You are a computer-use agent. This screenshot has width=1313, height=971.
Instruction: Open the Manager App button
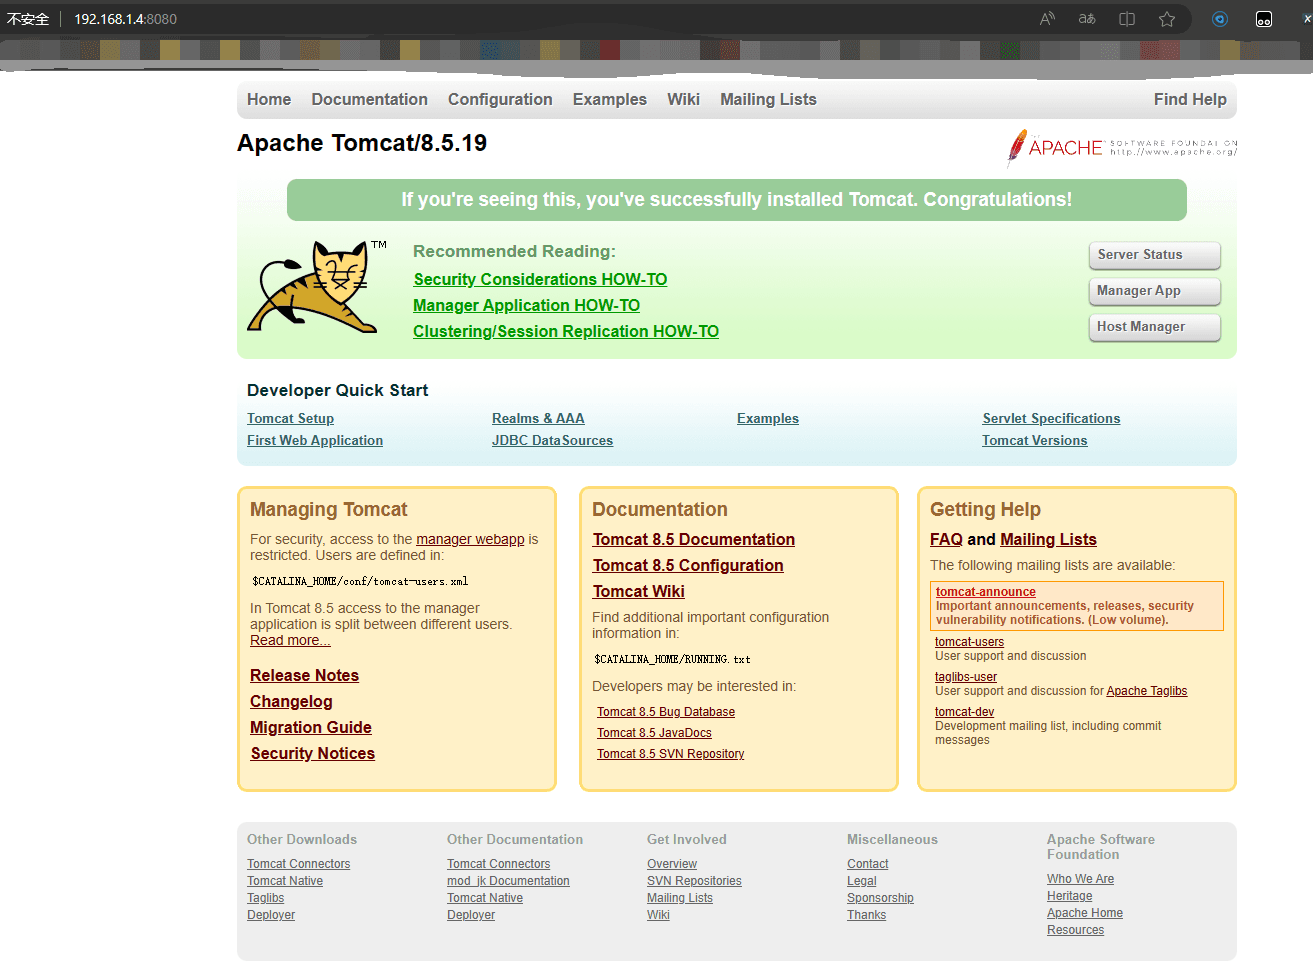[x=1154, y=291]
